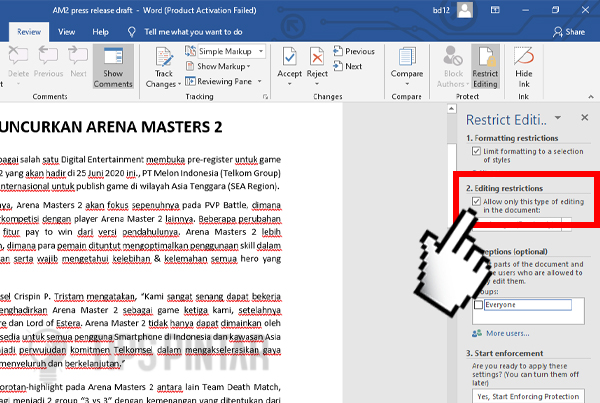600x403 pixels.
Task: Click the Delete comment icon
Action: [18, 55]
